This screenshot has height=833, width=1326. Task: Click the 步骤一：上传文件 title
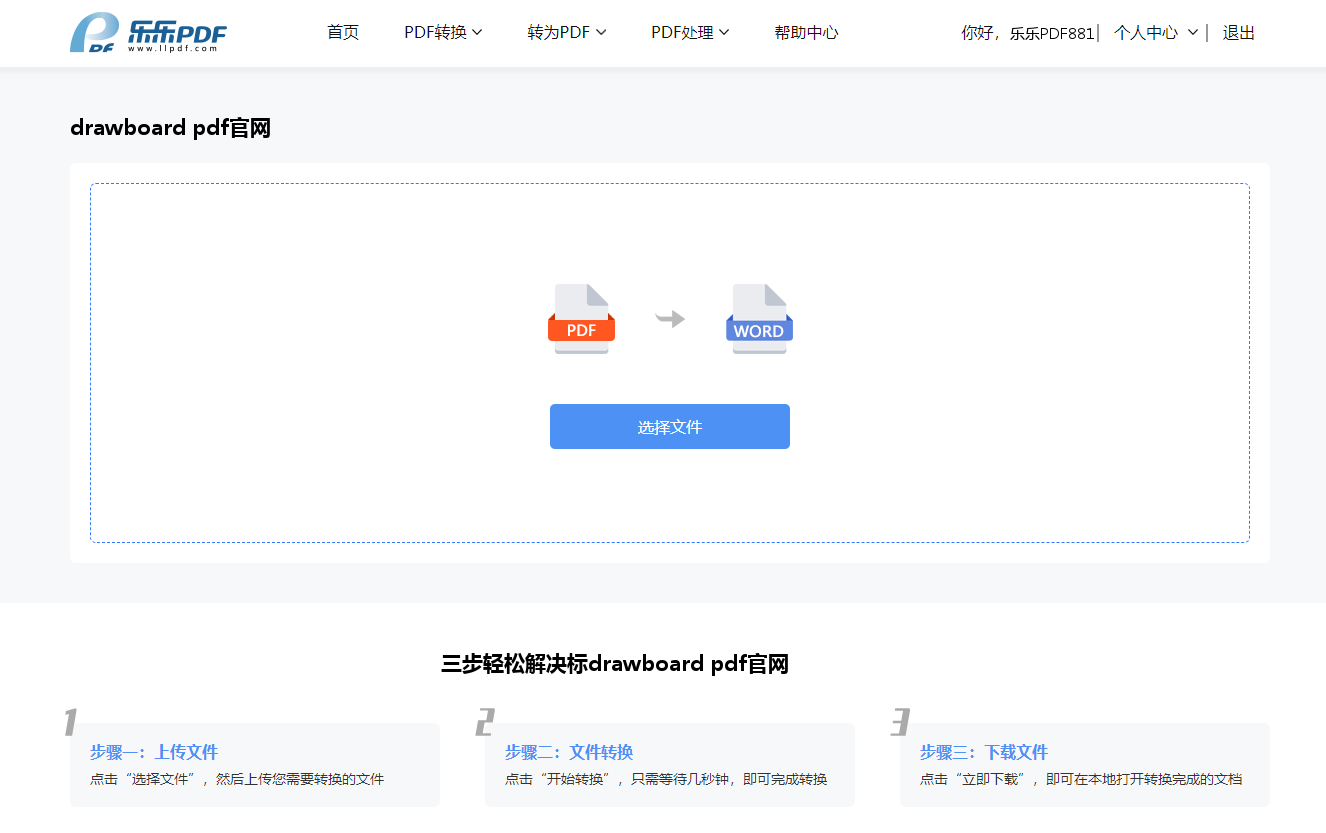pyautogui.click(x=154, y=752)
